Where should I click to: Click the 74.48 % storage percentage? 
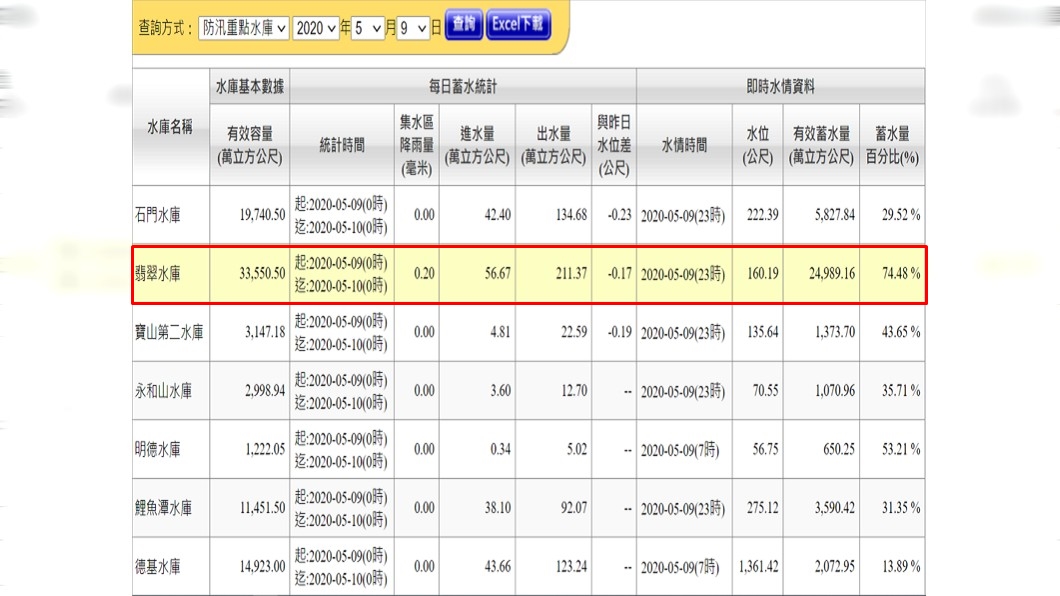point(901,274)
